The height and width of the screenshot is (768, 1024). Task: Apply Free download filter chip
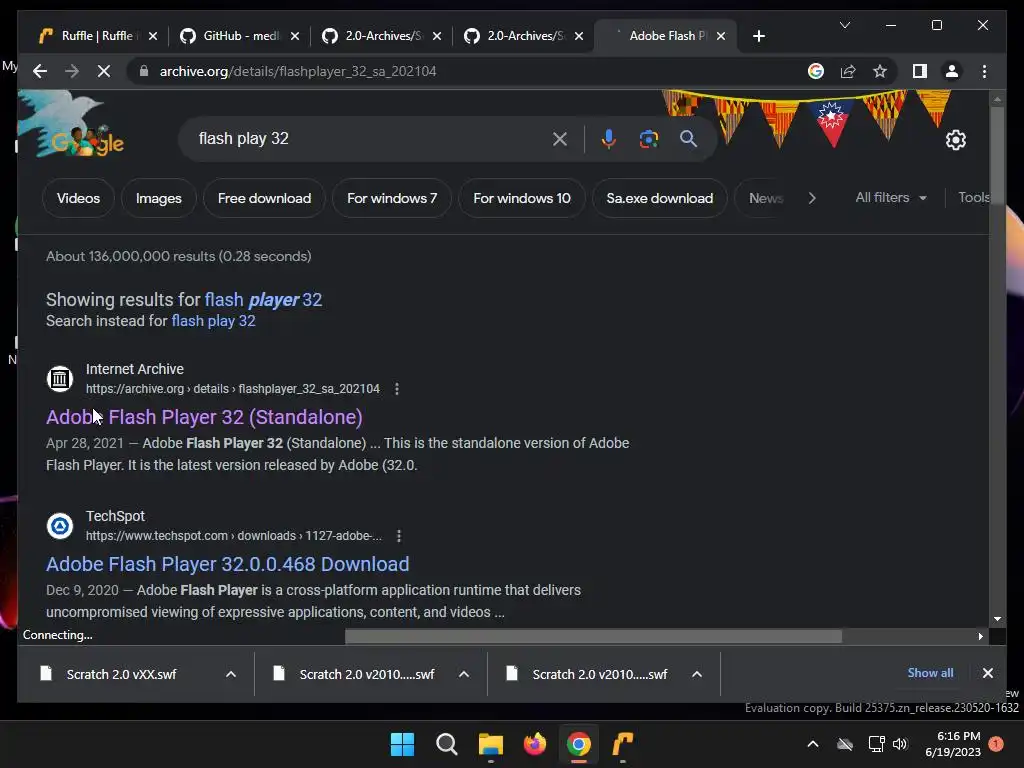(x=264, y=198)
